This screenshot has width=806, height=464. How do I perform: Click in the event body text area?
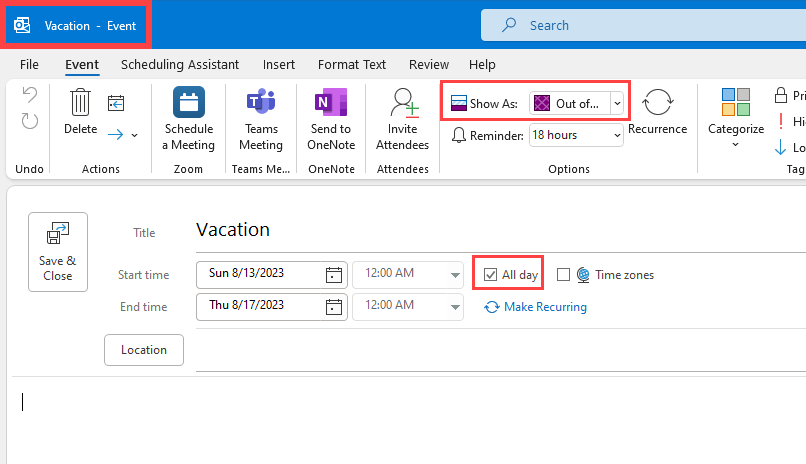[409, 420]
